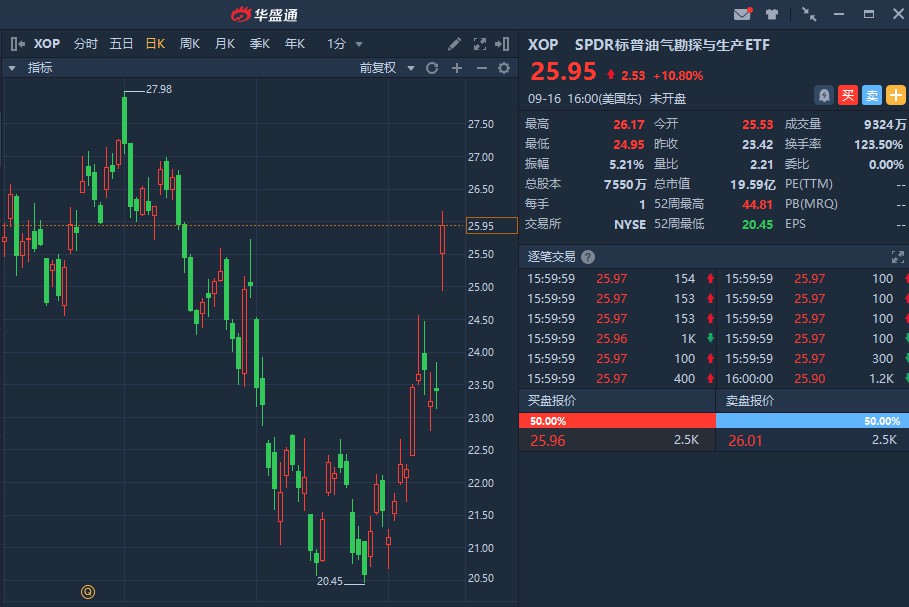This screenshot has height=607, width=909.
Task: Click the 最高 value 26.17
Action: pyautogui.click(x=628, y=124)
